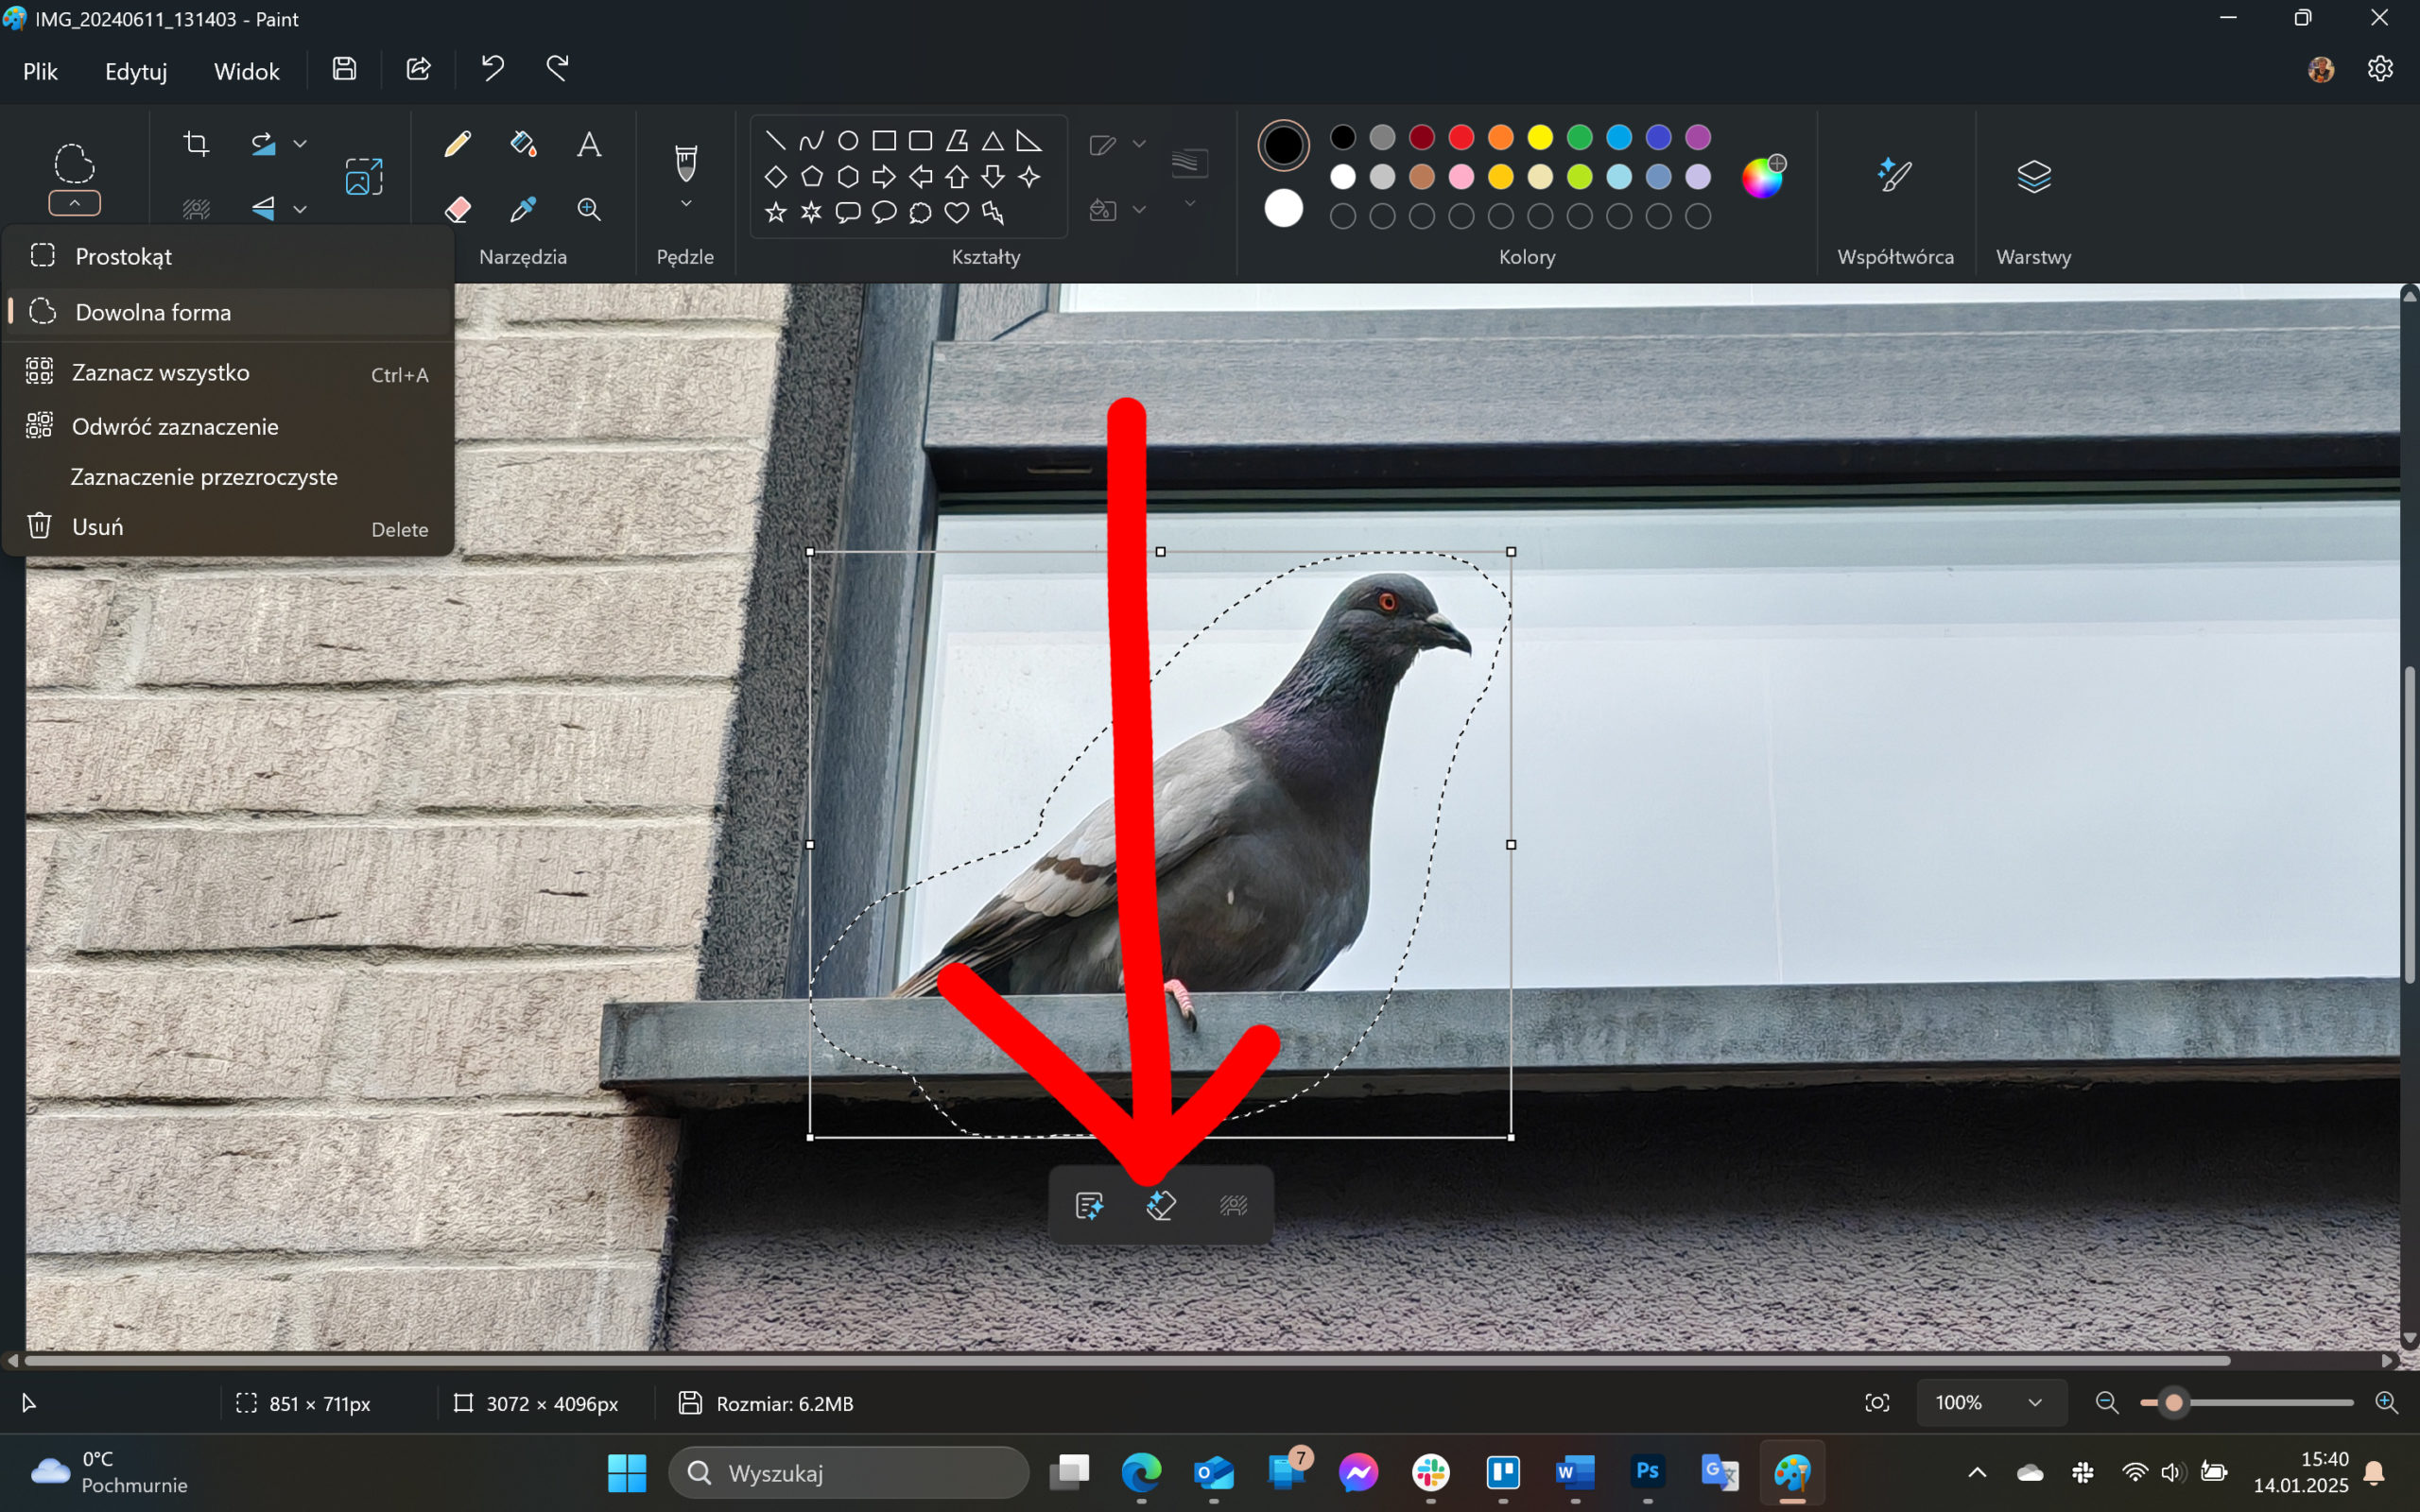Select the Pencil tool

(457, 144)
